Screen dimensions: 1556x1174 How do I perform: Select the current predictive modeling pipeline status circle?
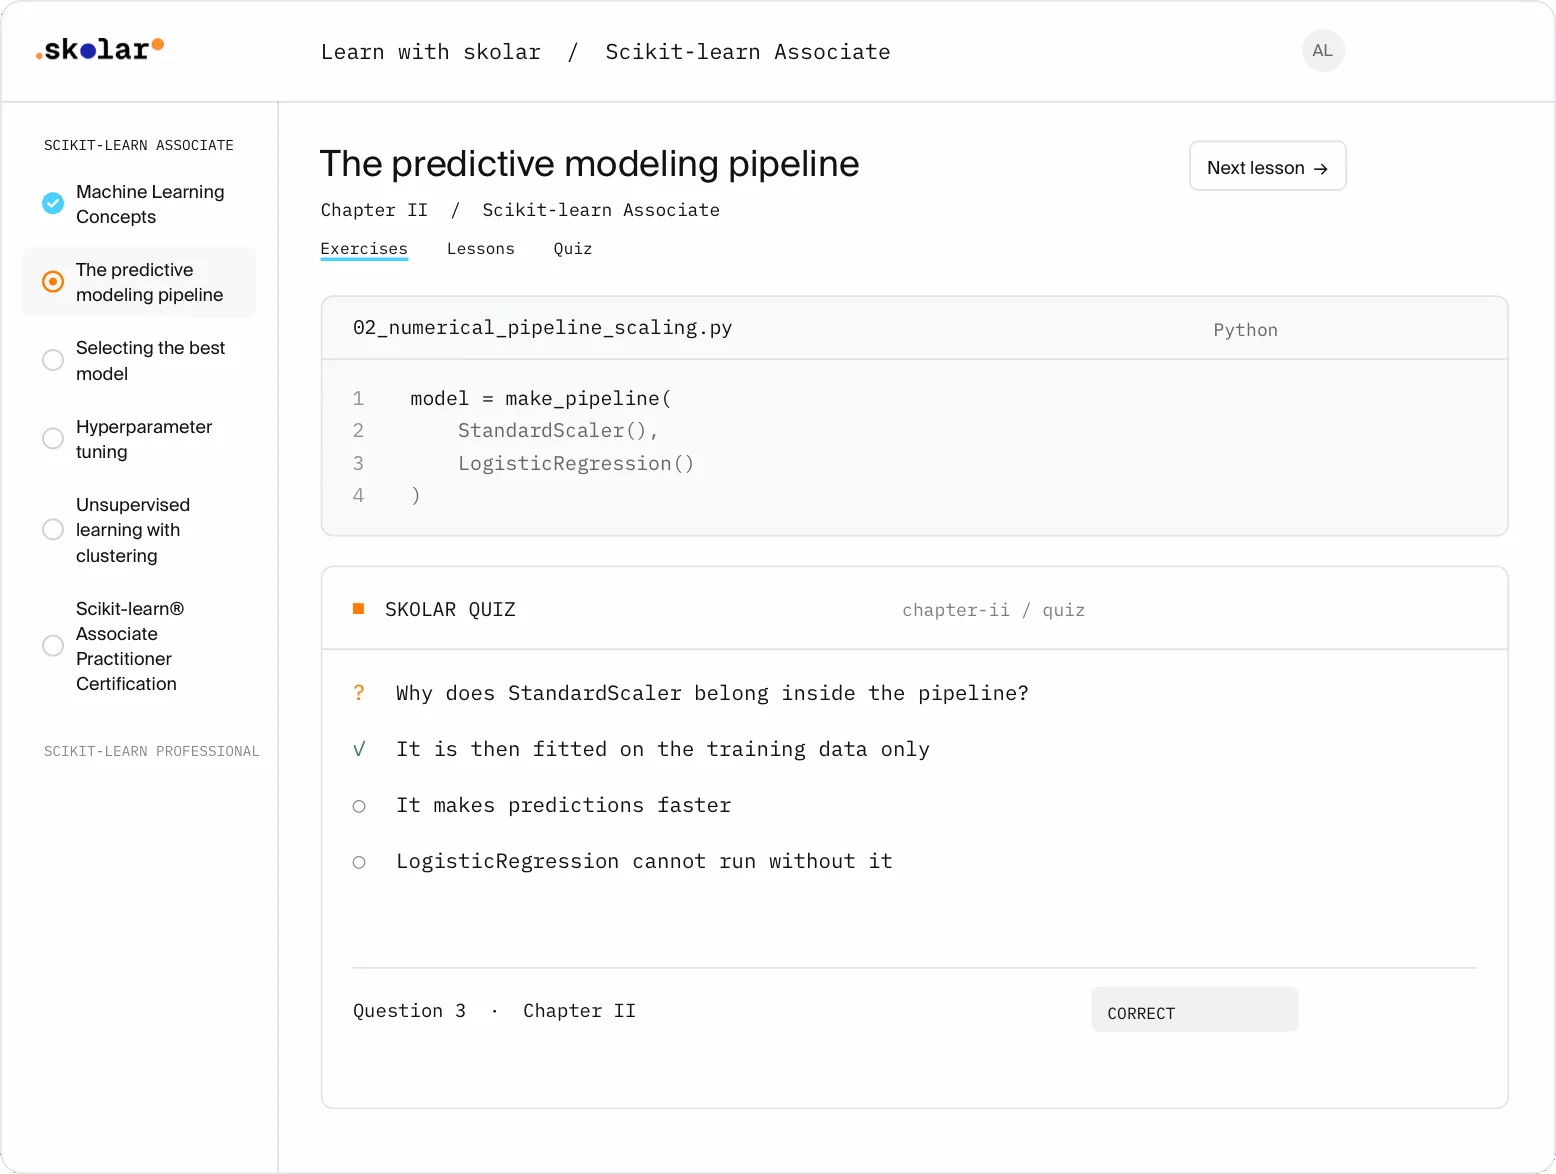pos(53,282)
